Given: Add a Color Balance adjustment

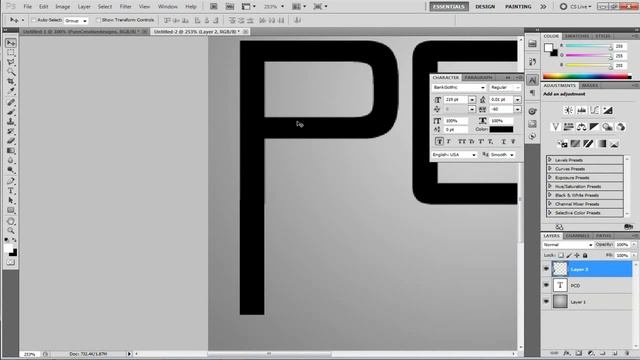Looking at the screenshot, I should pos(581,127).
